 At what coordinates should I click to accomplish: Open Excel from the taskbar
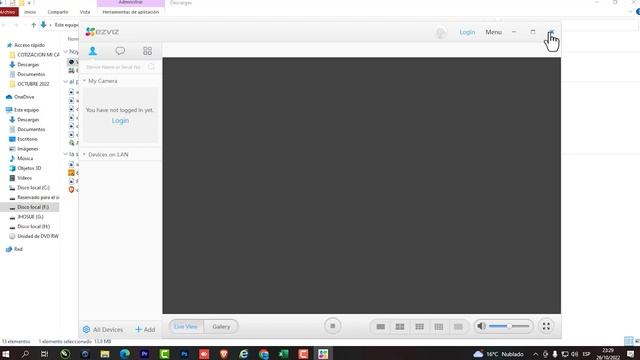[x=283, y=354]
